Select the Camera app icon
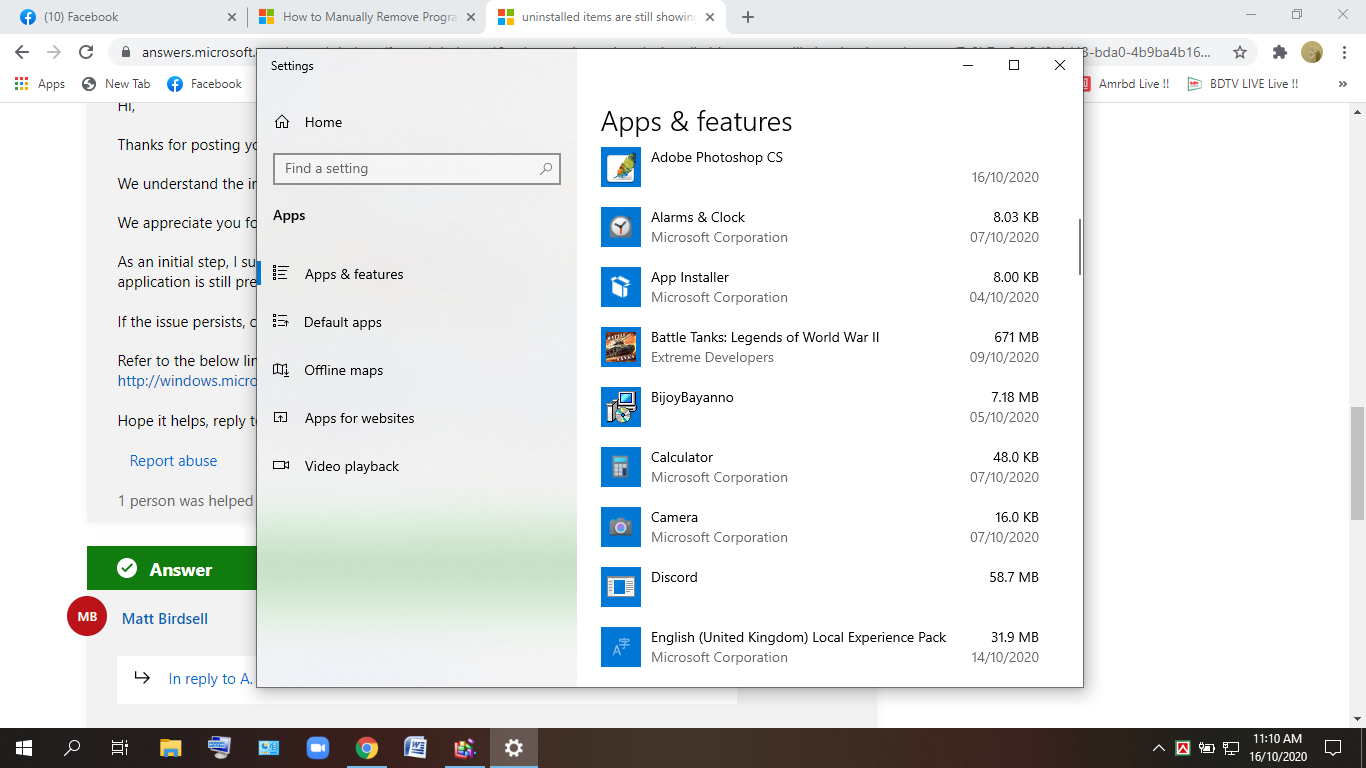This screenshot has height=768, width=1366. (620, 527)
